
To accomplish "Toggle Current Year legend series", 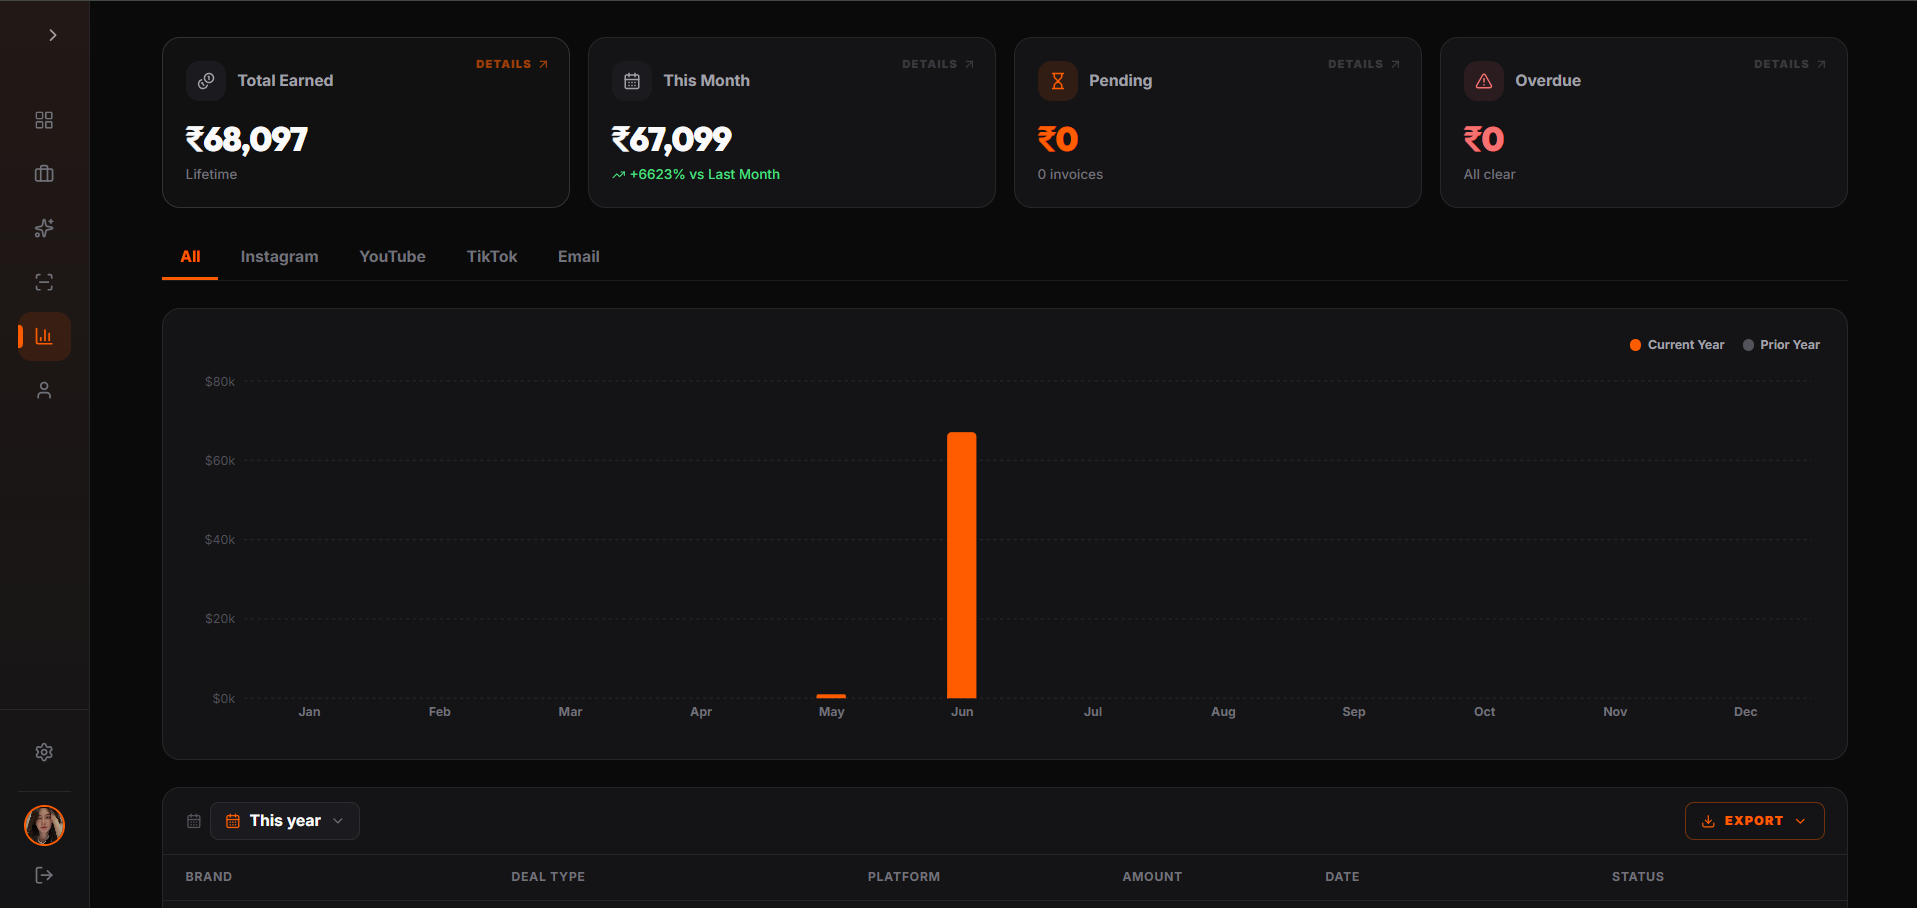I will pyautogui.click(x=1677, y=345).
